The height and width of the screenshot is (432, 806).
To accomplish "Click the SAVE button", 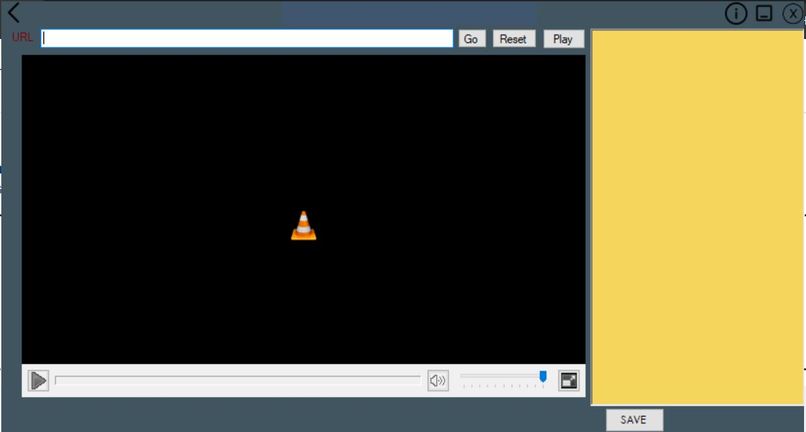I will coord(634,420).
